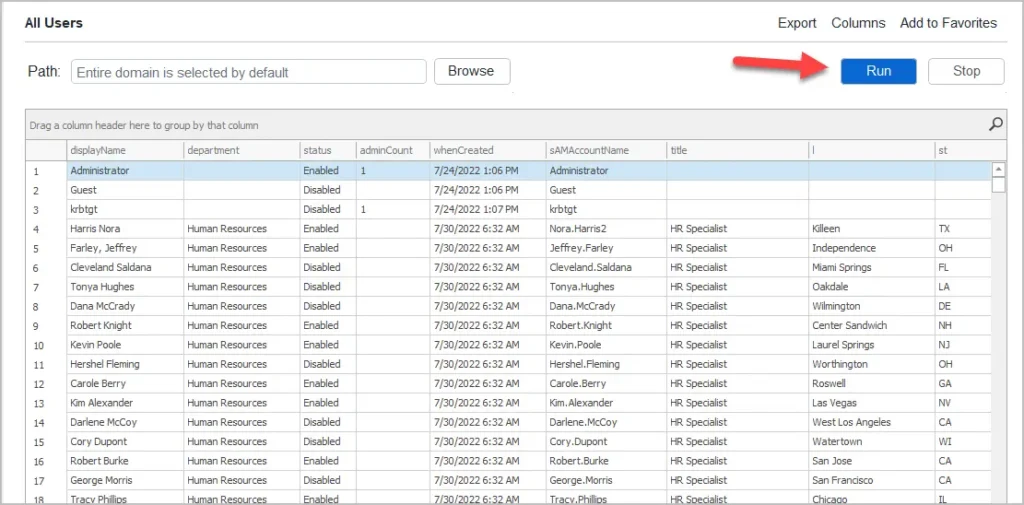Click the Las Vegas city cell

[872, 402]
